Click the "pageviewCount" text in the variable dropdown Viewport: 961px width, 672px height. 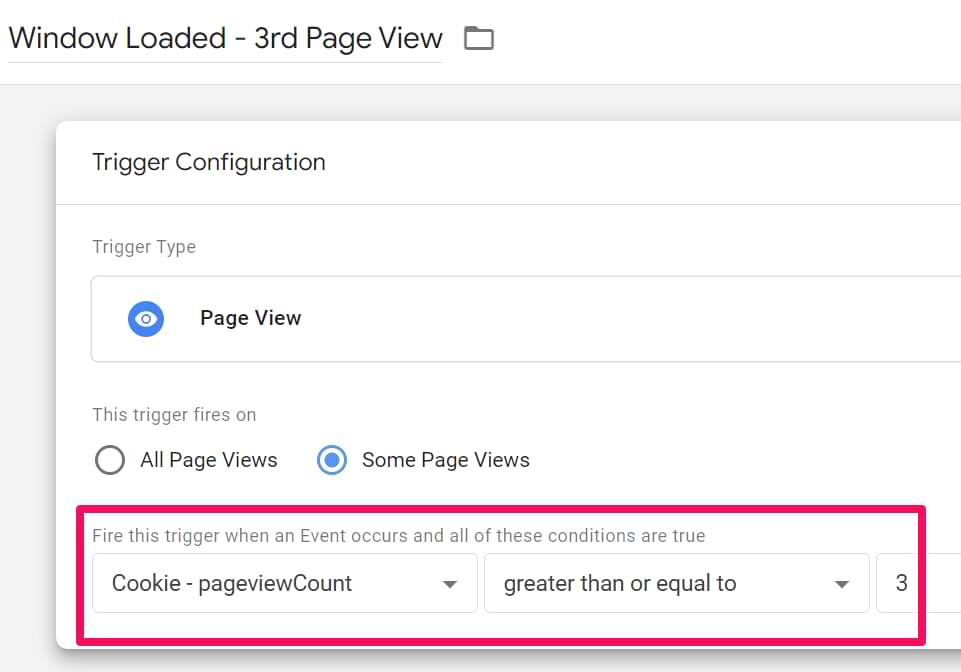click(x=275, y=583)
